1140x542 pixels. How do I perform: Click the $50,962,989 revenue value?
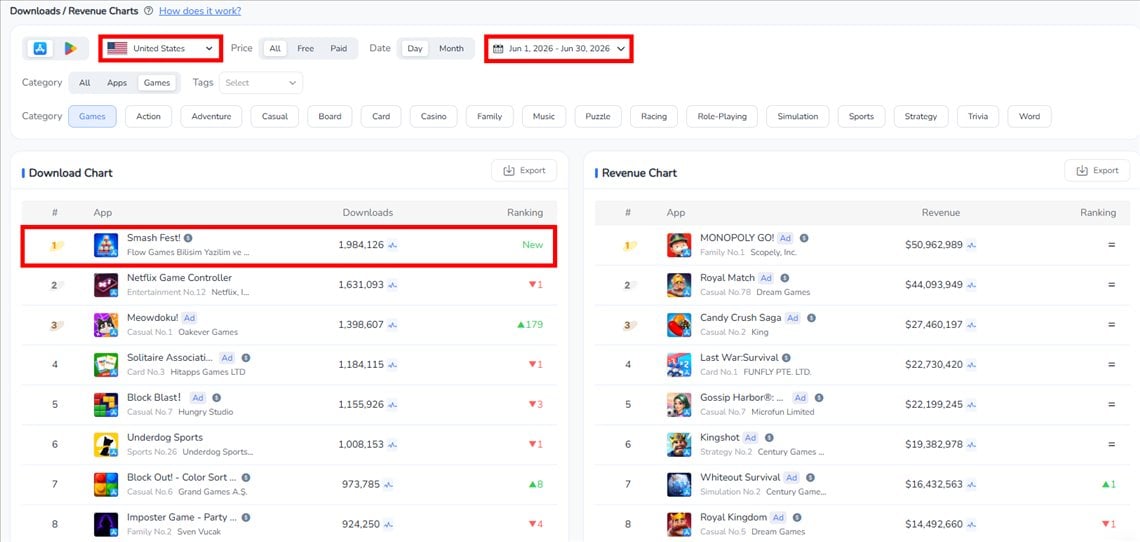point(934,245)
